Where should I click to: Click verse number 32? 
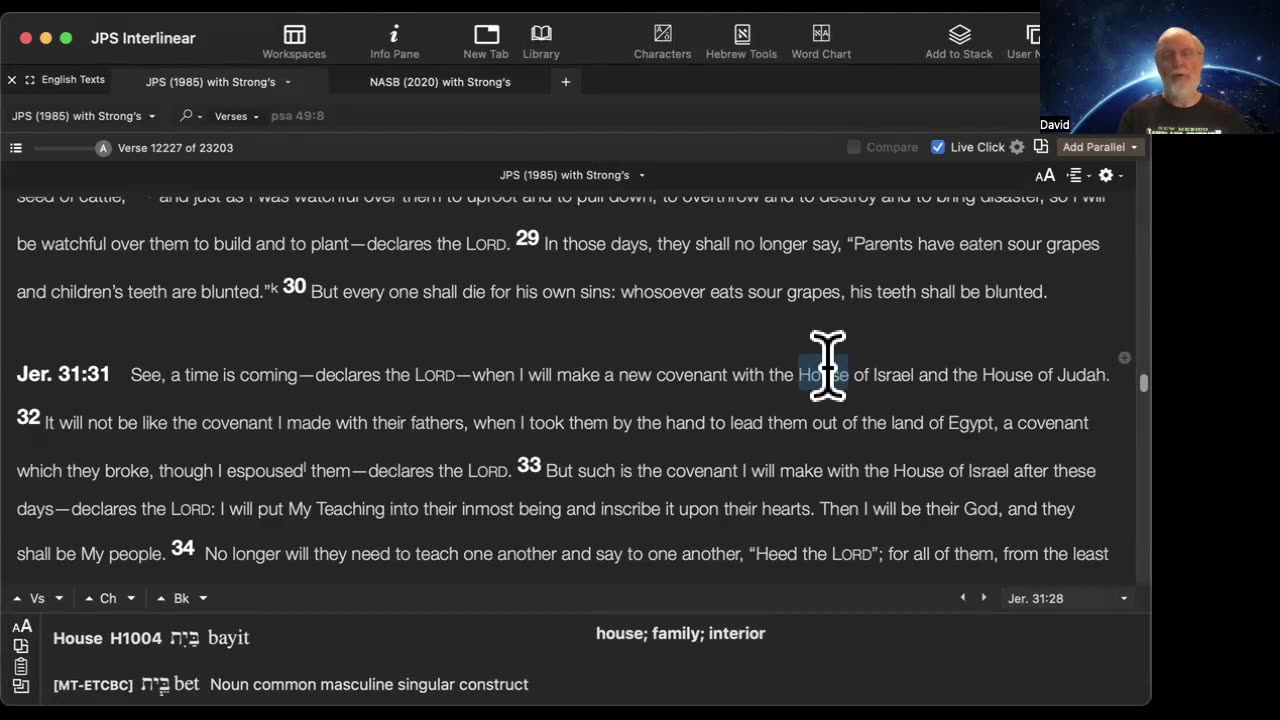[x=28, y=417]
